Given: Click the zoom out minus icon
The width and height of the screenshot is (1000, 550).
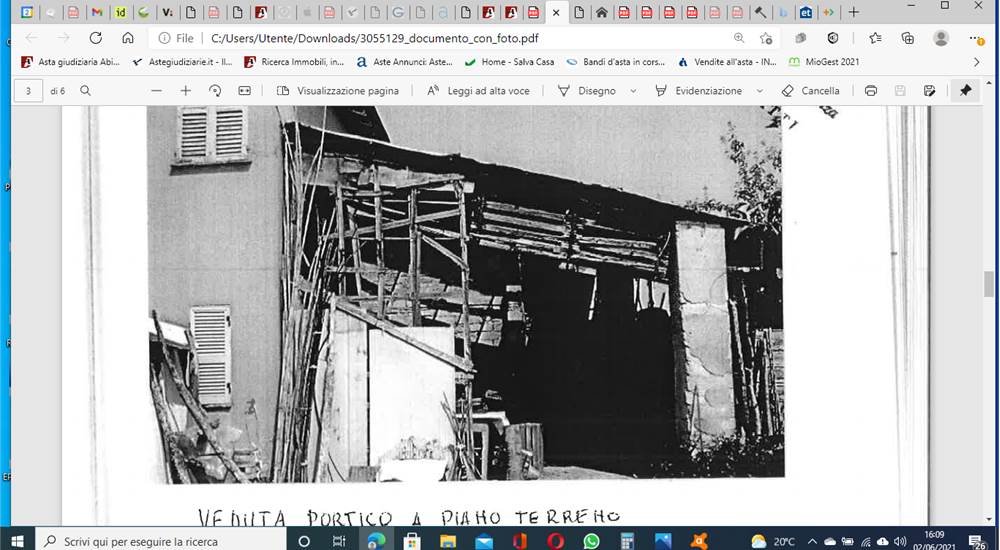Looking at the screenshot, I should pos(156,91).
